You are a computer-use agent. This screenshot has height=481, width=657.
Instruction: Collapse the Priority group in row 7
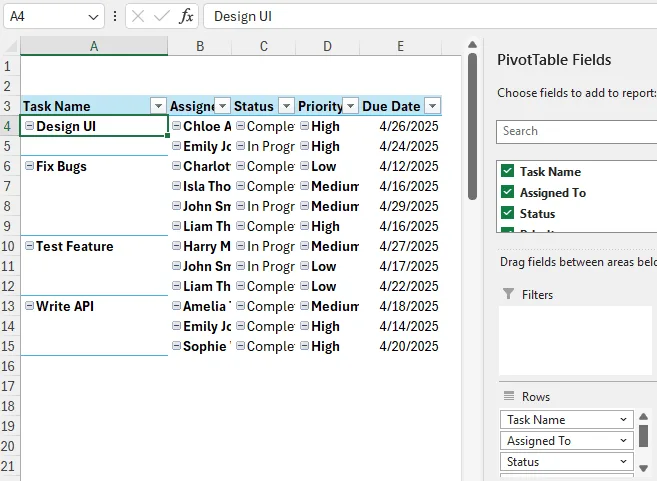pyautogui.click(x=305, y=186)
